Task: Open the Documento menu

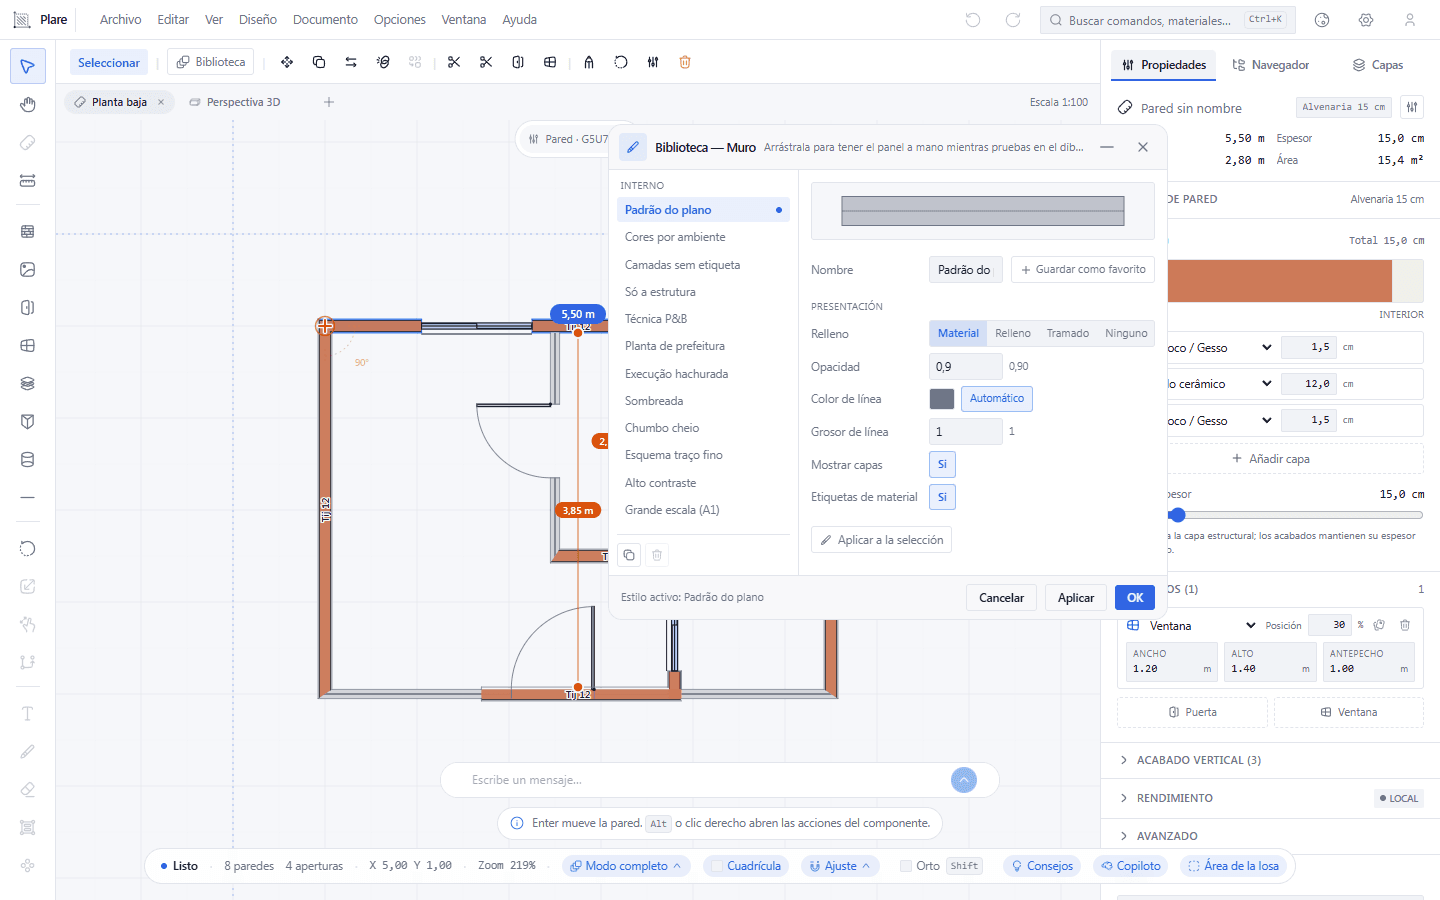Action: (325, 20)
